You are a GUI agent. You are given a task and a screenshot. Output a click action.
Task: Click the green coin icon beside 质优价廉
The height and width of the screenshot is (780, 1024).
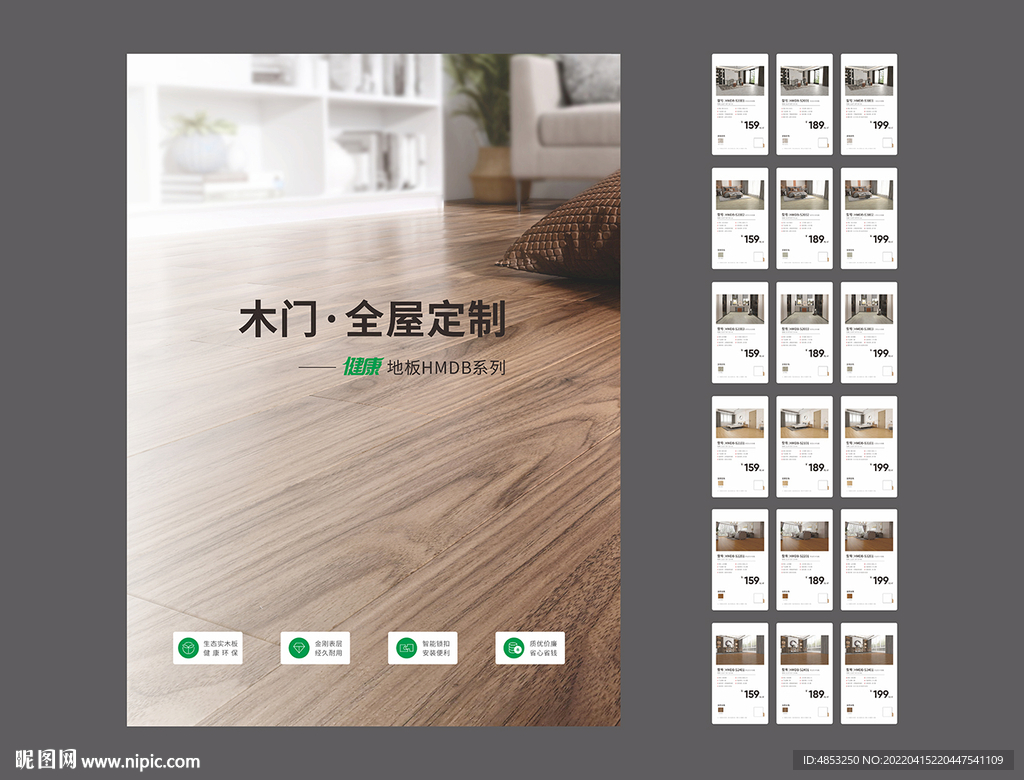pyautogui.click(x=514, y=648)
